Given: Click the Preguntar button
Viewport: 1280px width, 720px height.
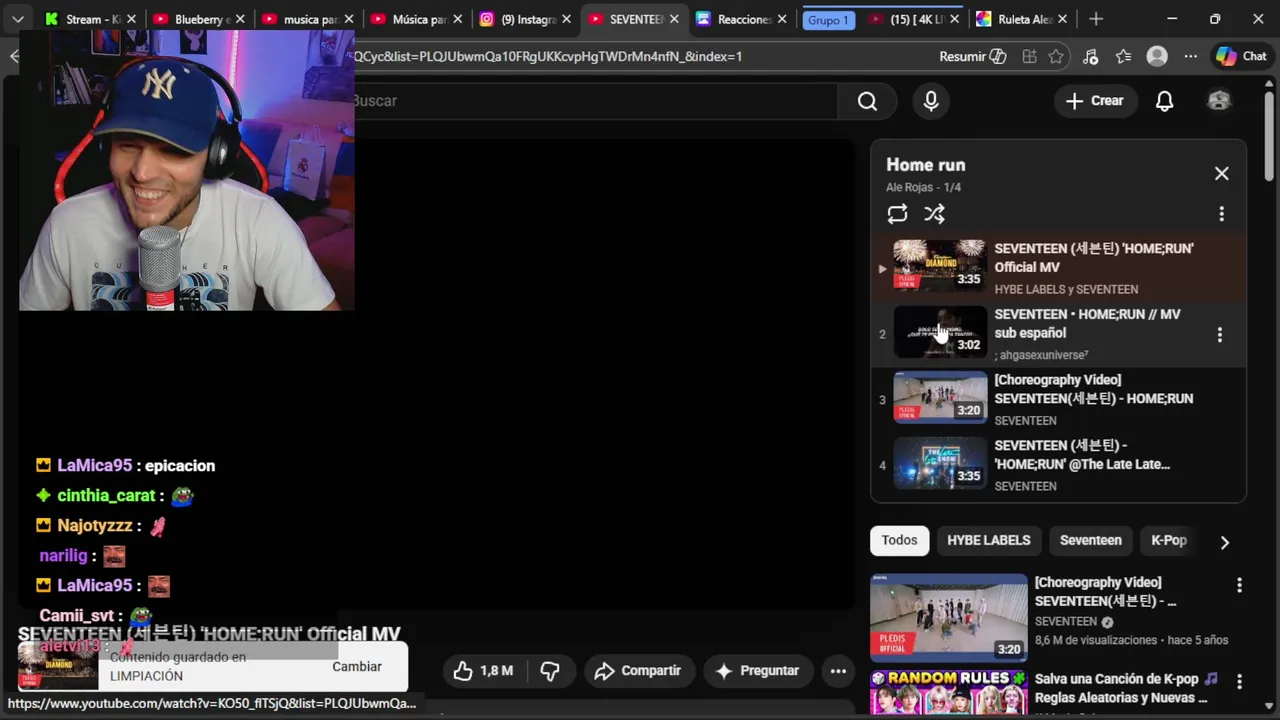Looking at the screenshot, I should 757,671.
